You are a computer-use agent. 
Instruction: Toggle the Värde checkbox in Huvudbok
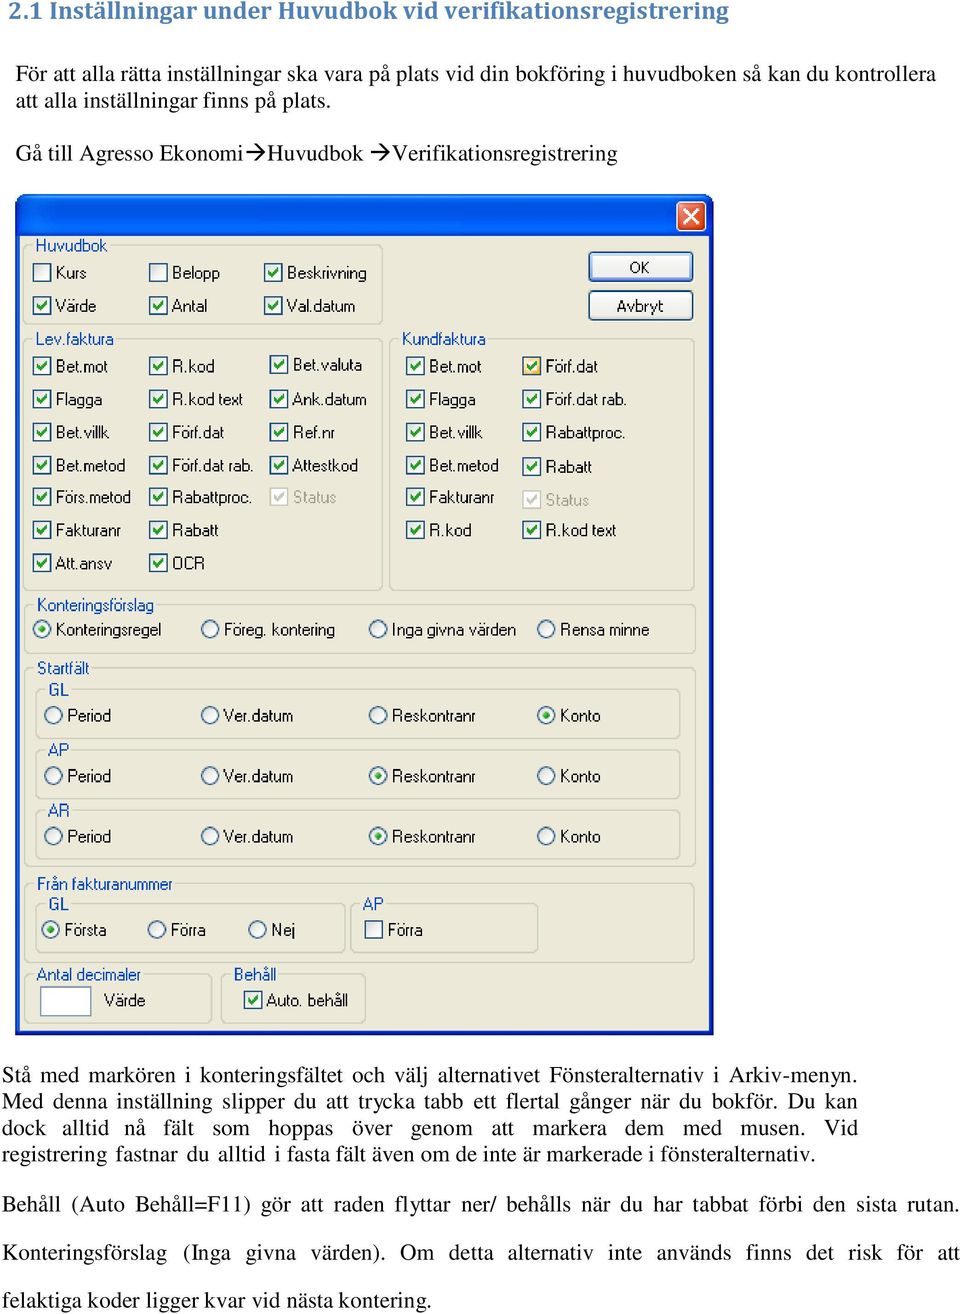pyautogui.click(x=42, y=306)
